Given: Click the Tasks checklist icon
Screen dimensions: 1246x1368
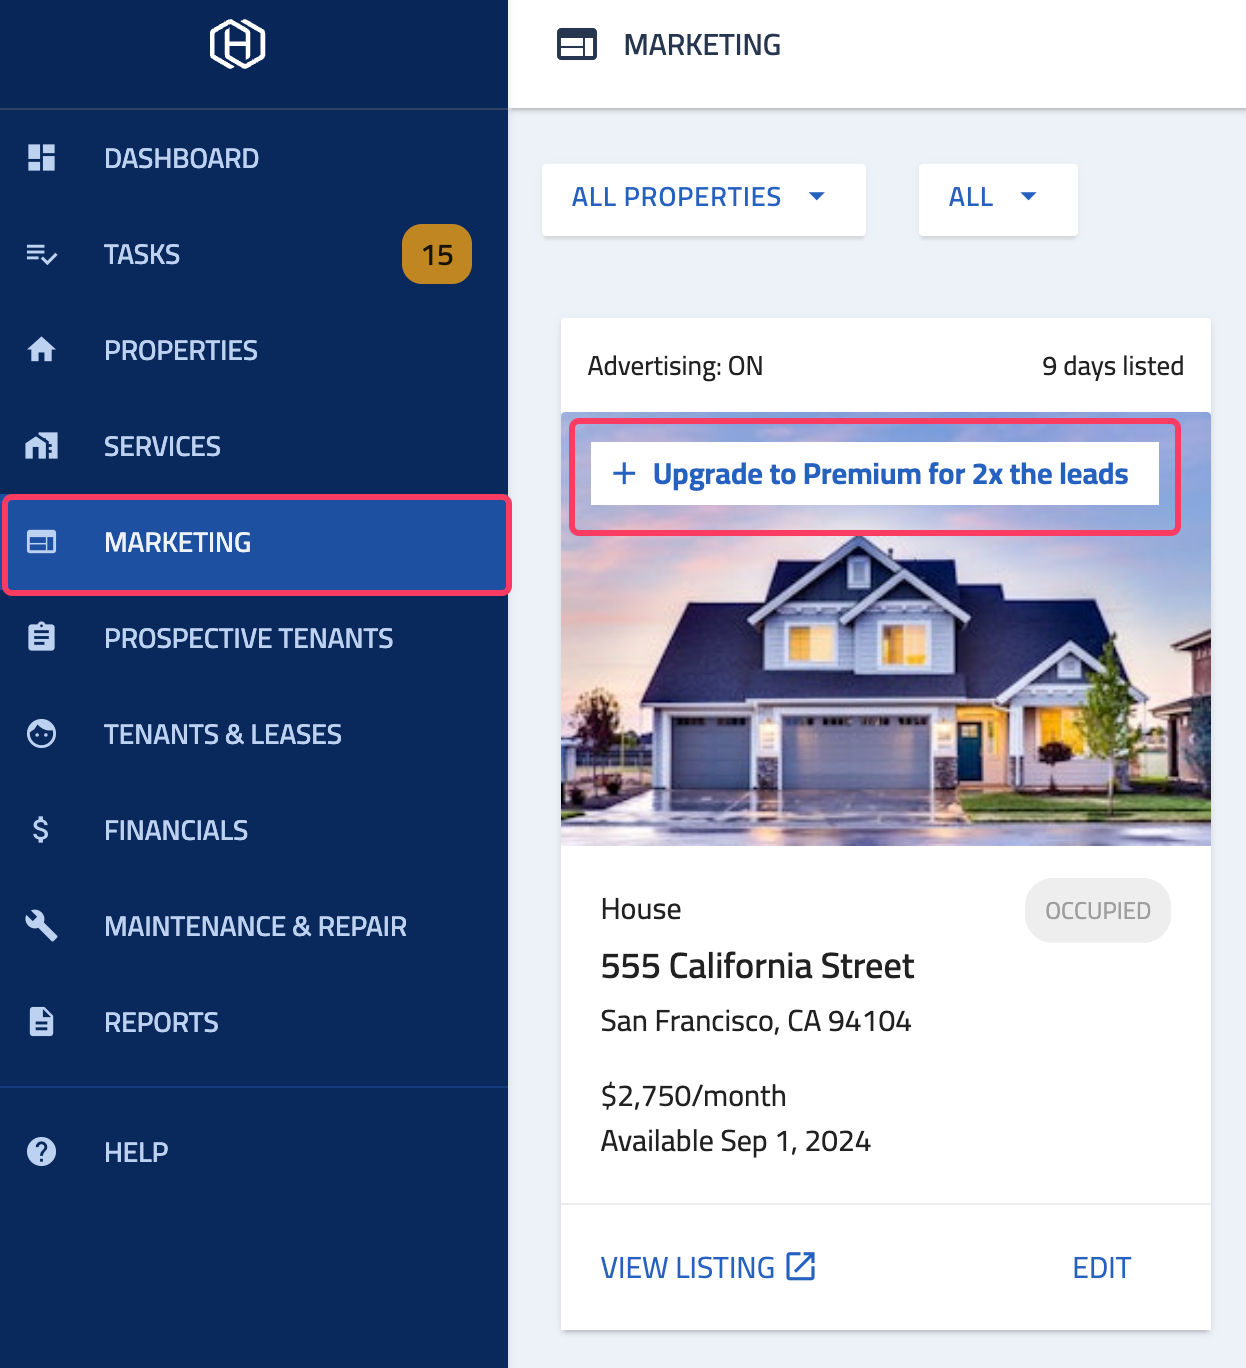Looking at the screenshot, I should 41,254.
